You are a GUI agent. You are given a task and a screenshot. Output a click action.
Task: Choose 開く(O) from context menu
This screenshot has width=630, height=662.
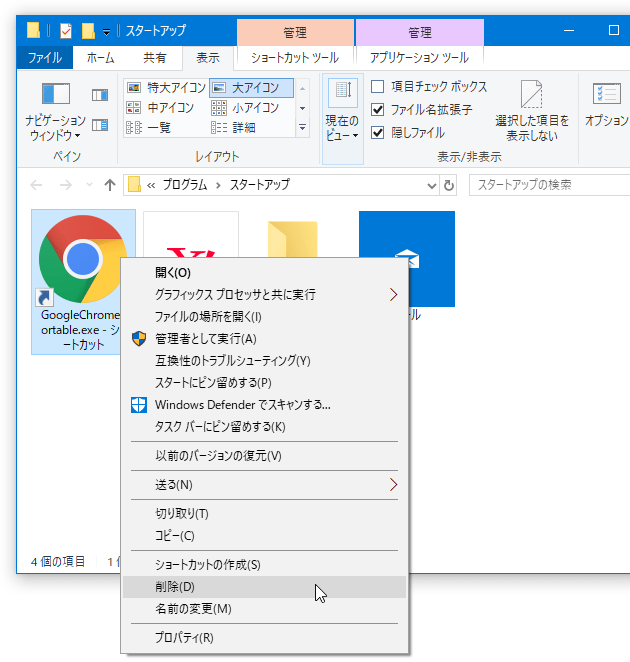point(265,273)
